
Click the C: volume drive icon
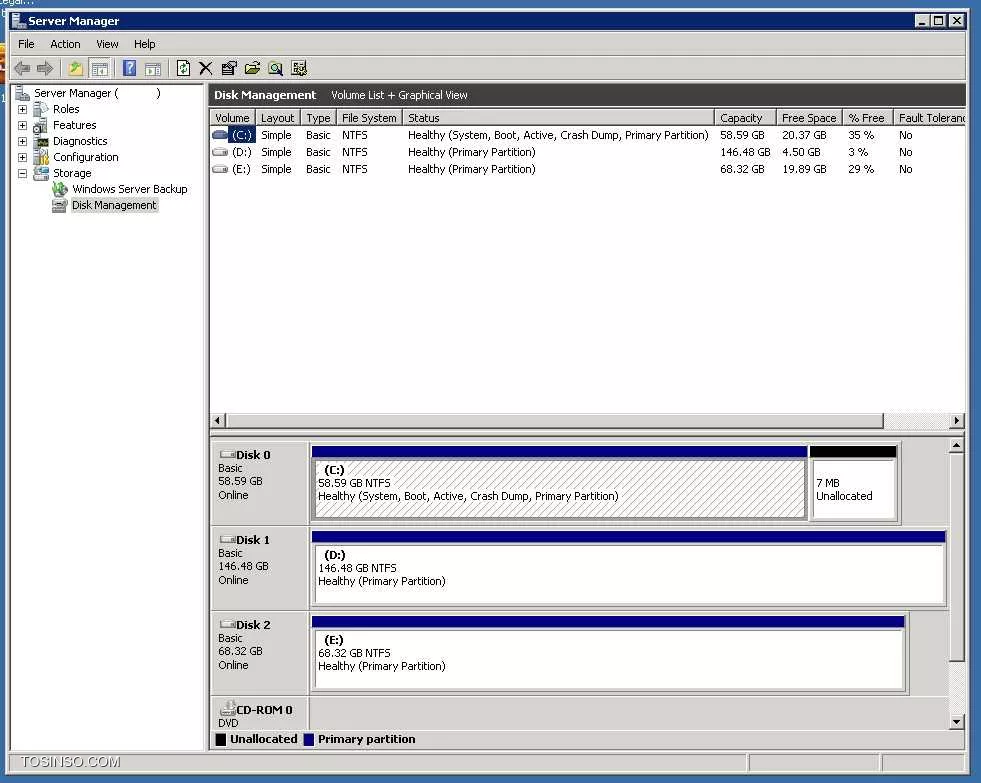click(220, 134)
